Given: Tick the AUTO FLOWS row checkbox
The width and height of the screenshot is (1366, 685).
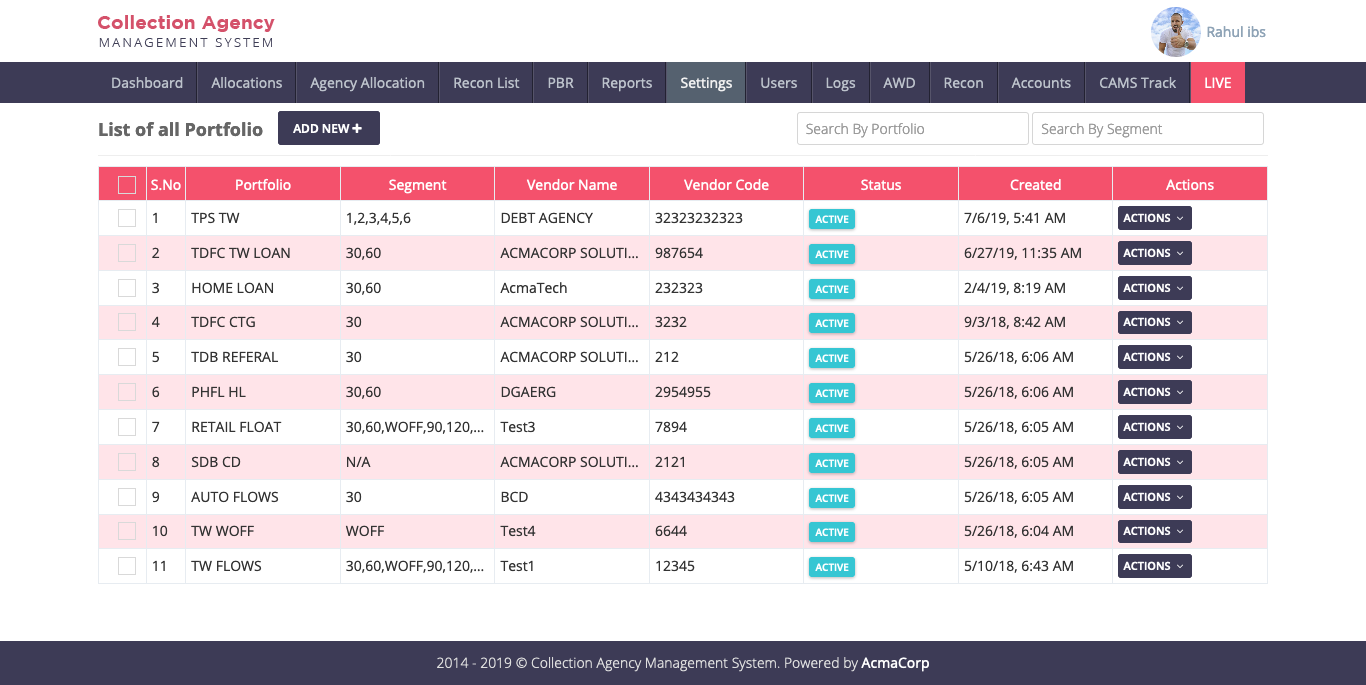Looking at the screenshot, I should (127, 497).
